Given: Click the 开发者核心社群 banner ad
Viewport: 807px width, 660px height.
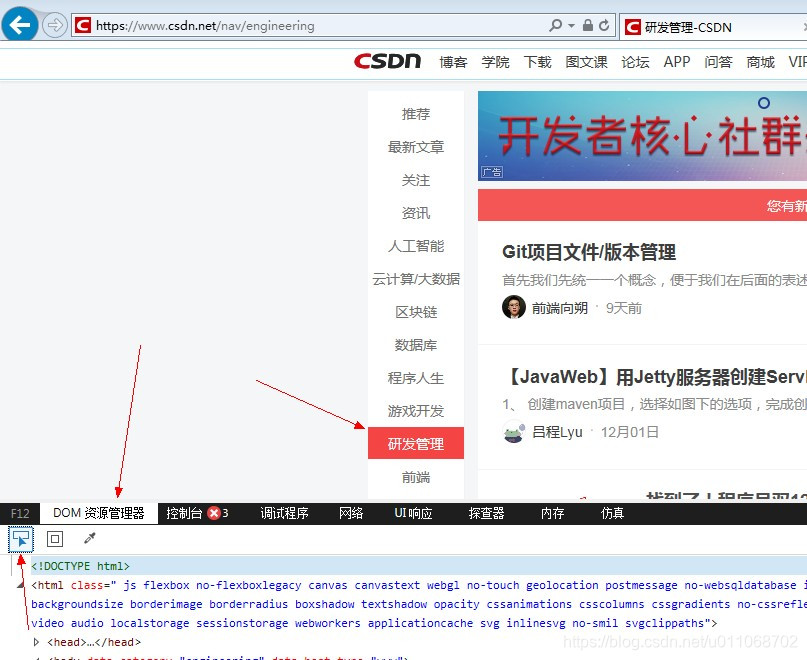Looking at the screenshot, I should 642,136.
